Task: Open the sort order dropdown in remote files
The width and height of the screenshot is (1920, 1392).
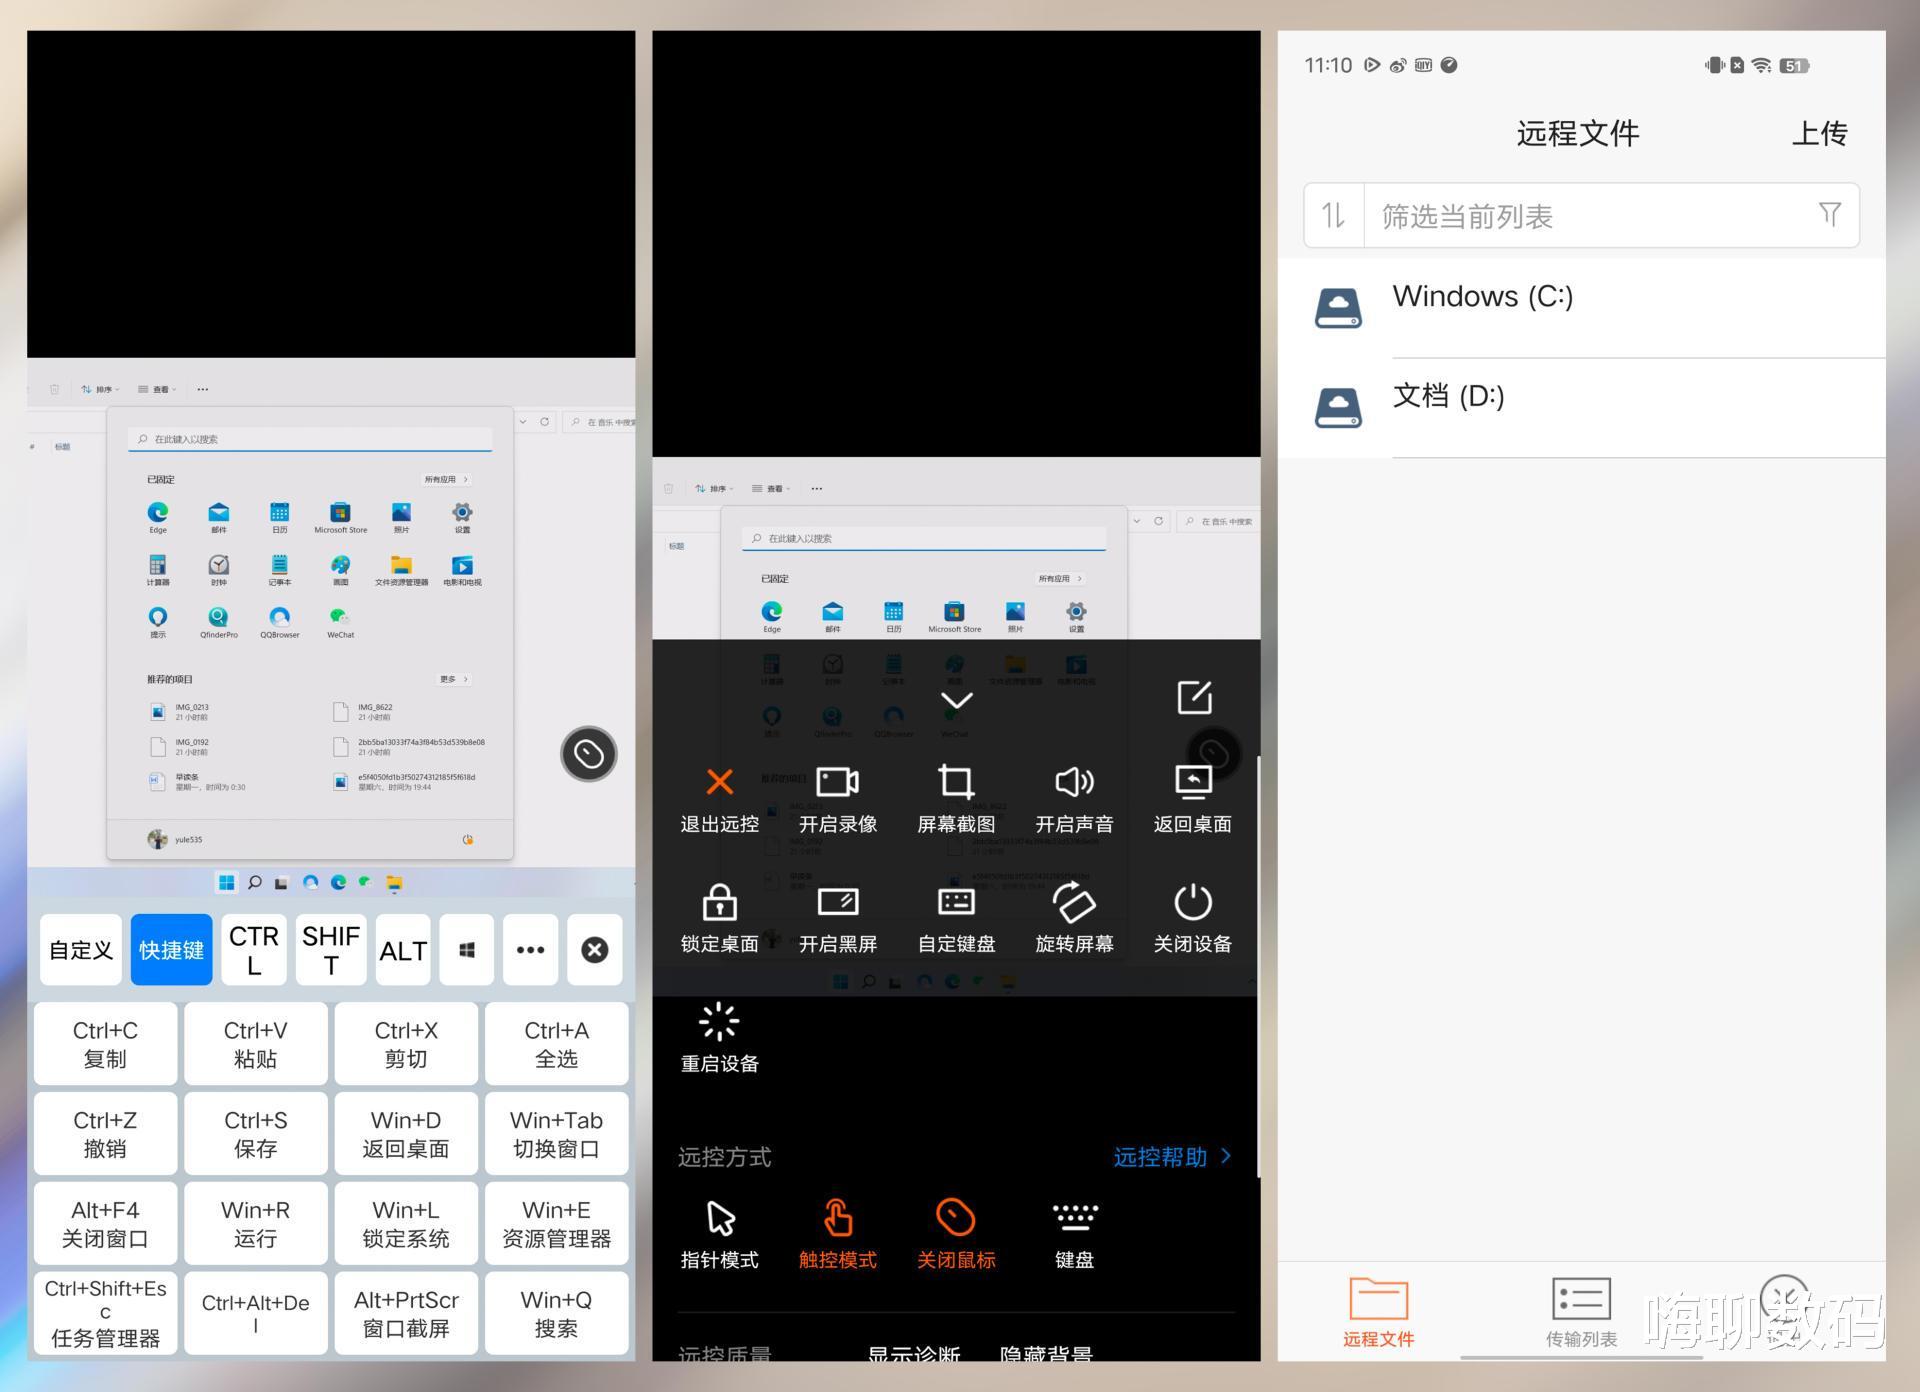Action: click(x=1333, y=215)
